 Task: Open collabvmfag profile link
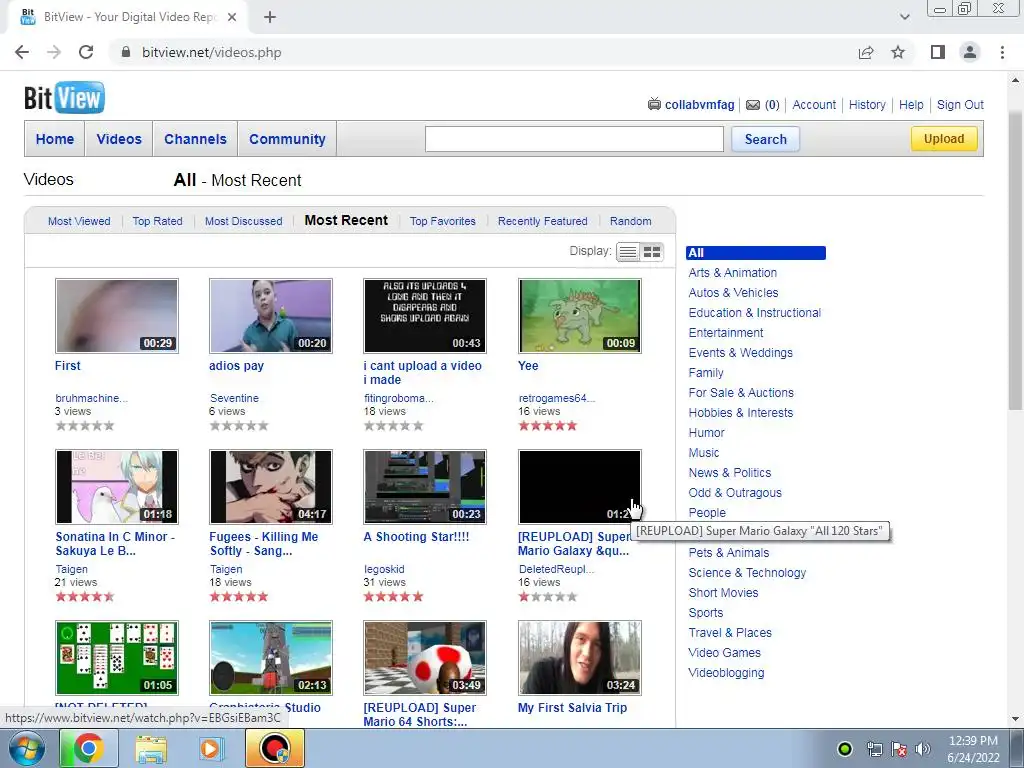(699, 104)
